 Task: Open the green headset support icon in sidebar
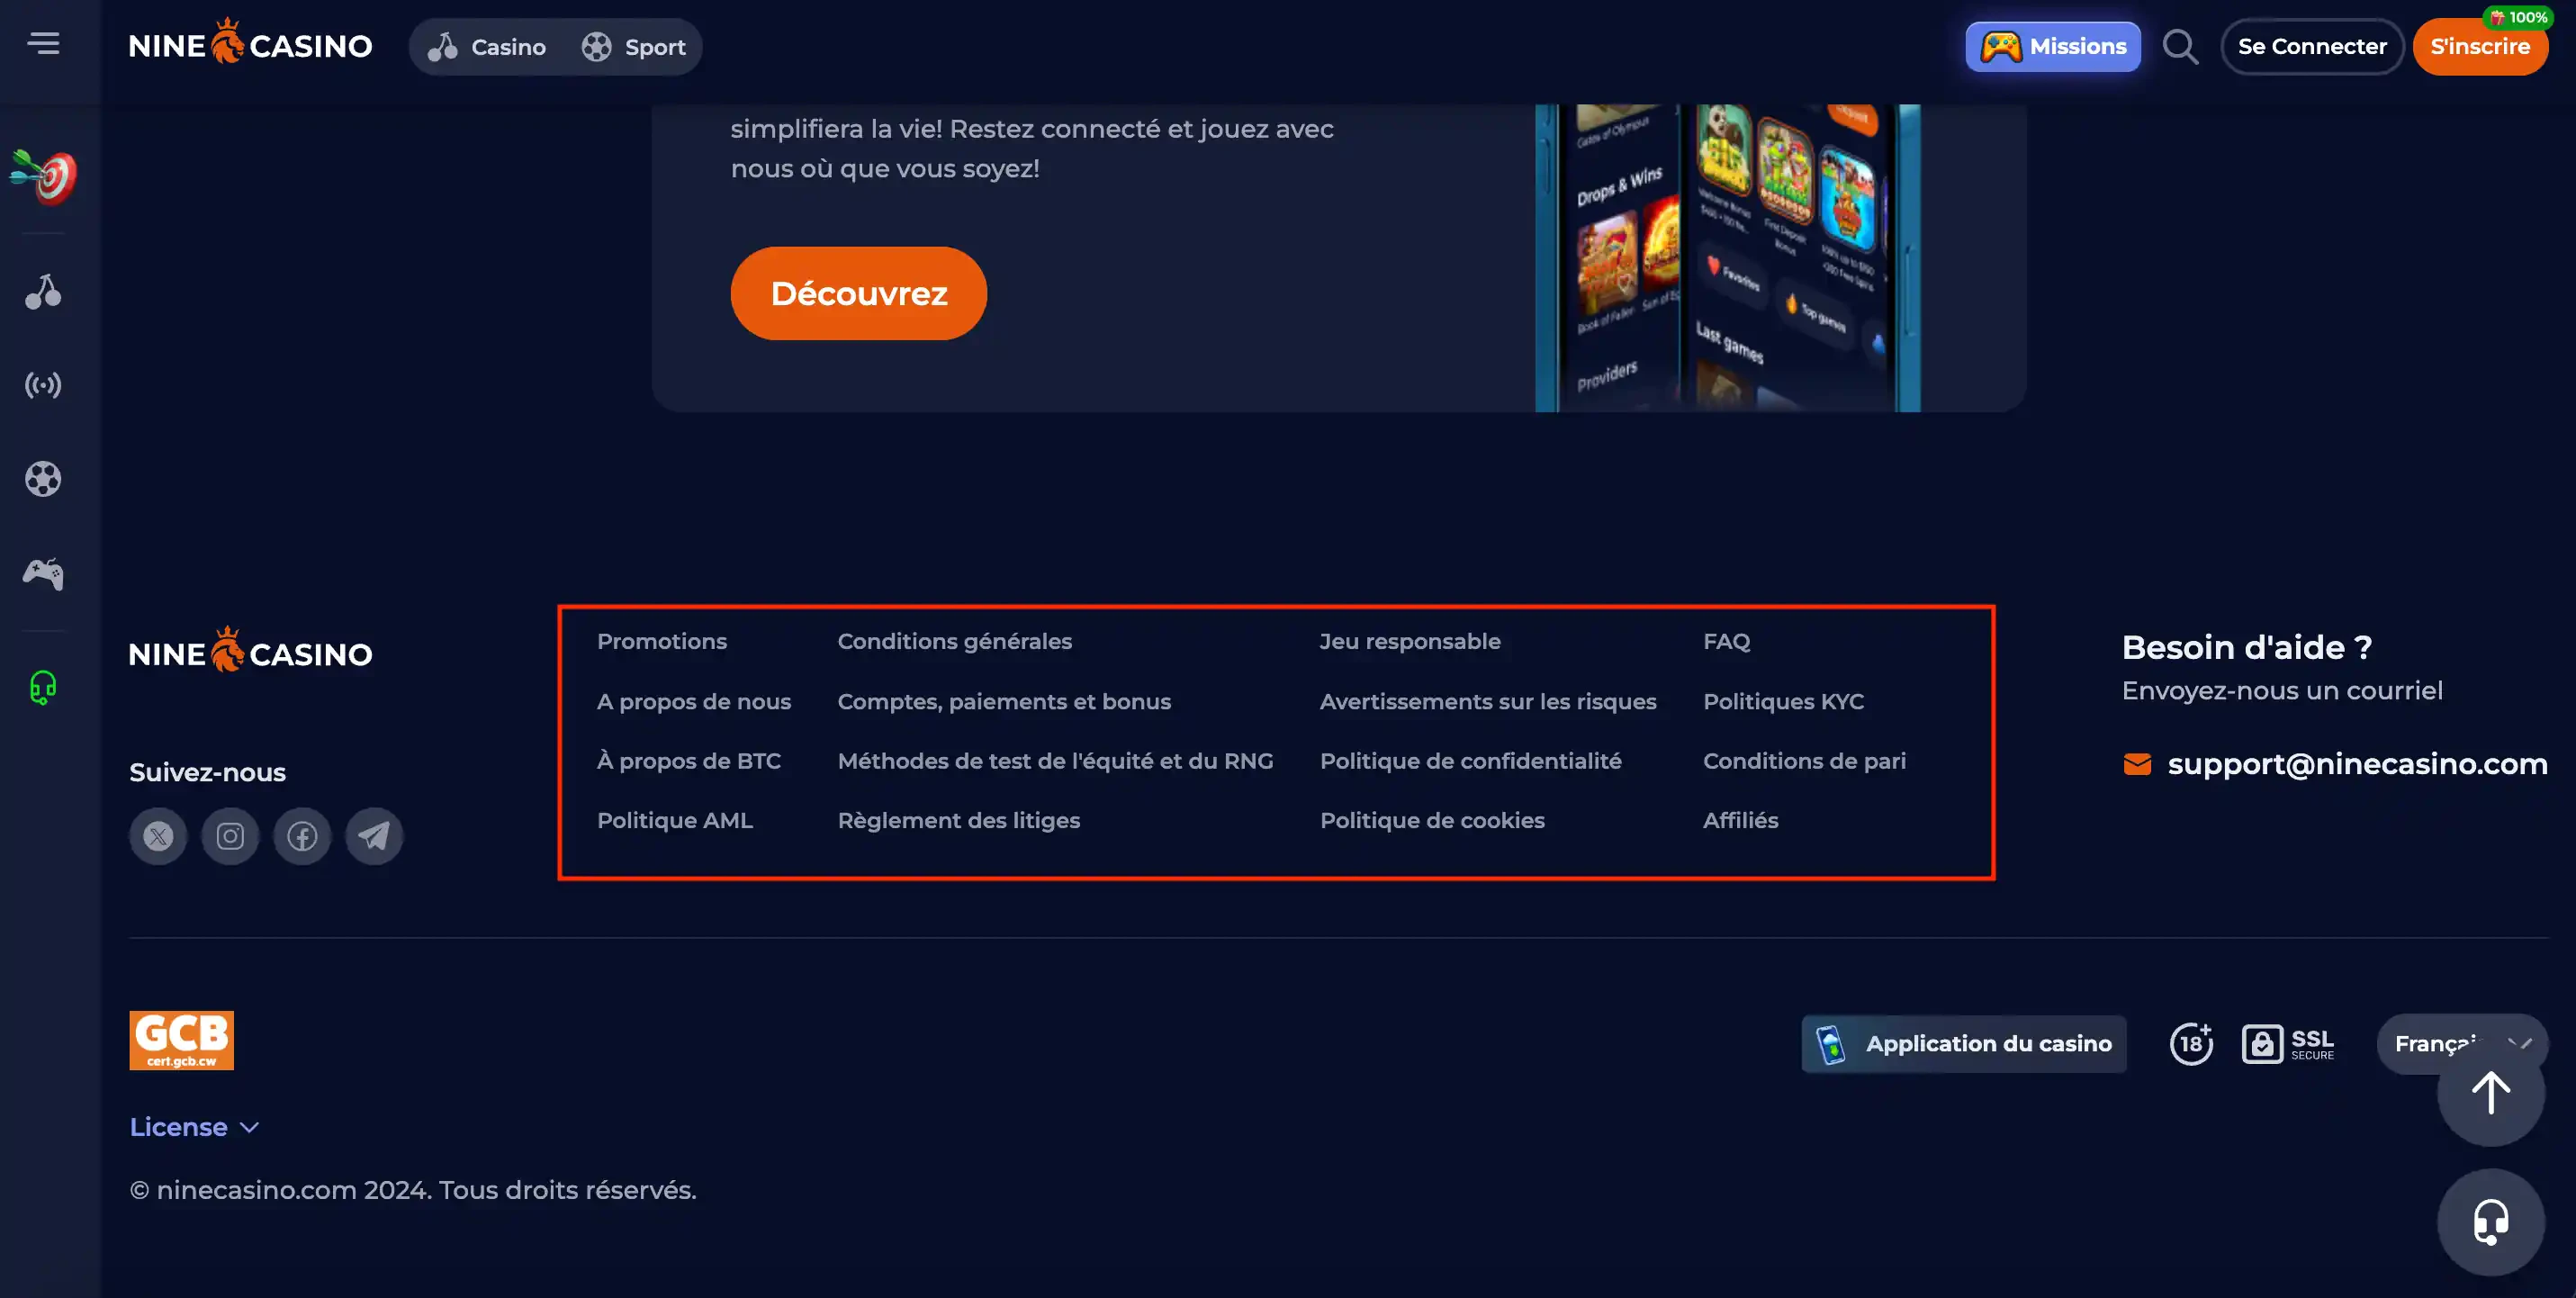43,688
